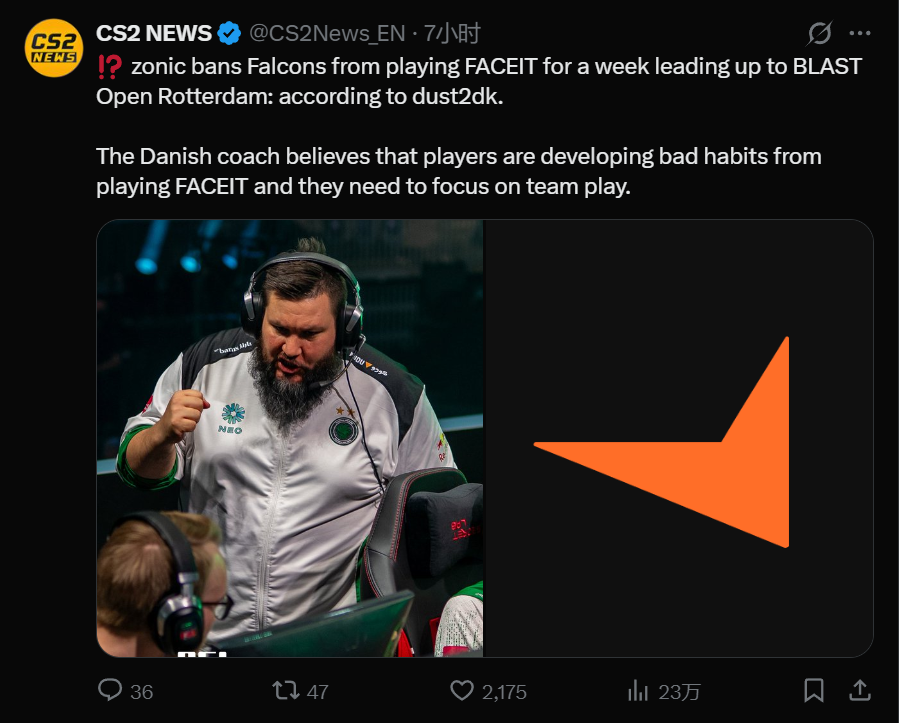
Task: Open the view analytics bar chart icon
Action: coord(638,690)
